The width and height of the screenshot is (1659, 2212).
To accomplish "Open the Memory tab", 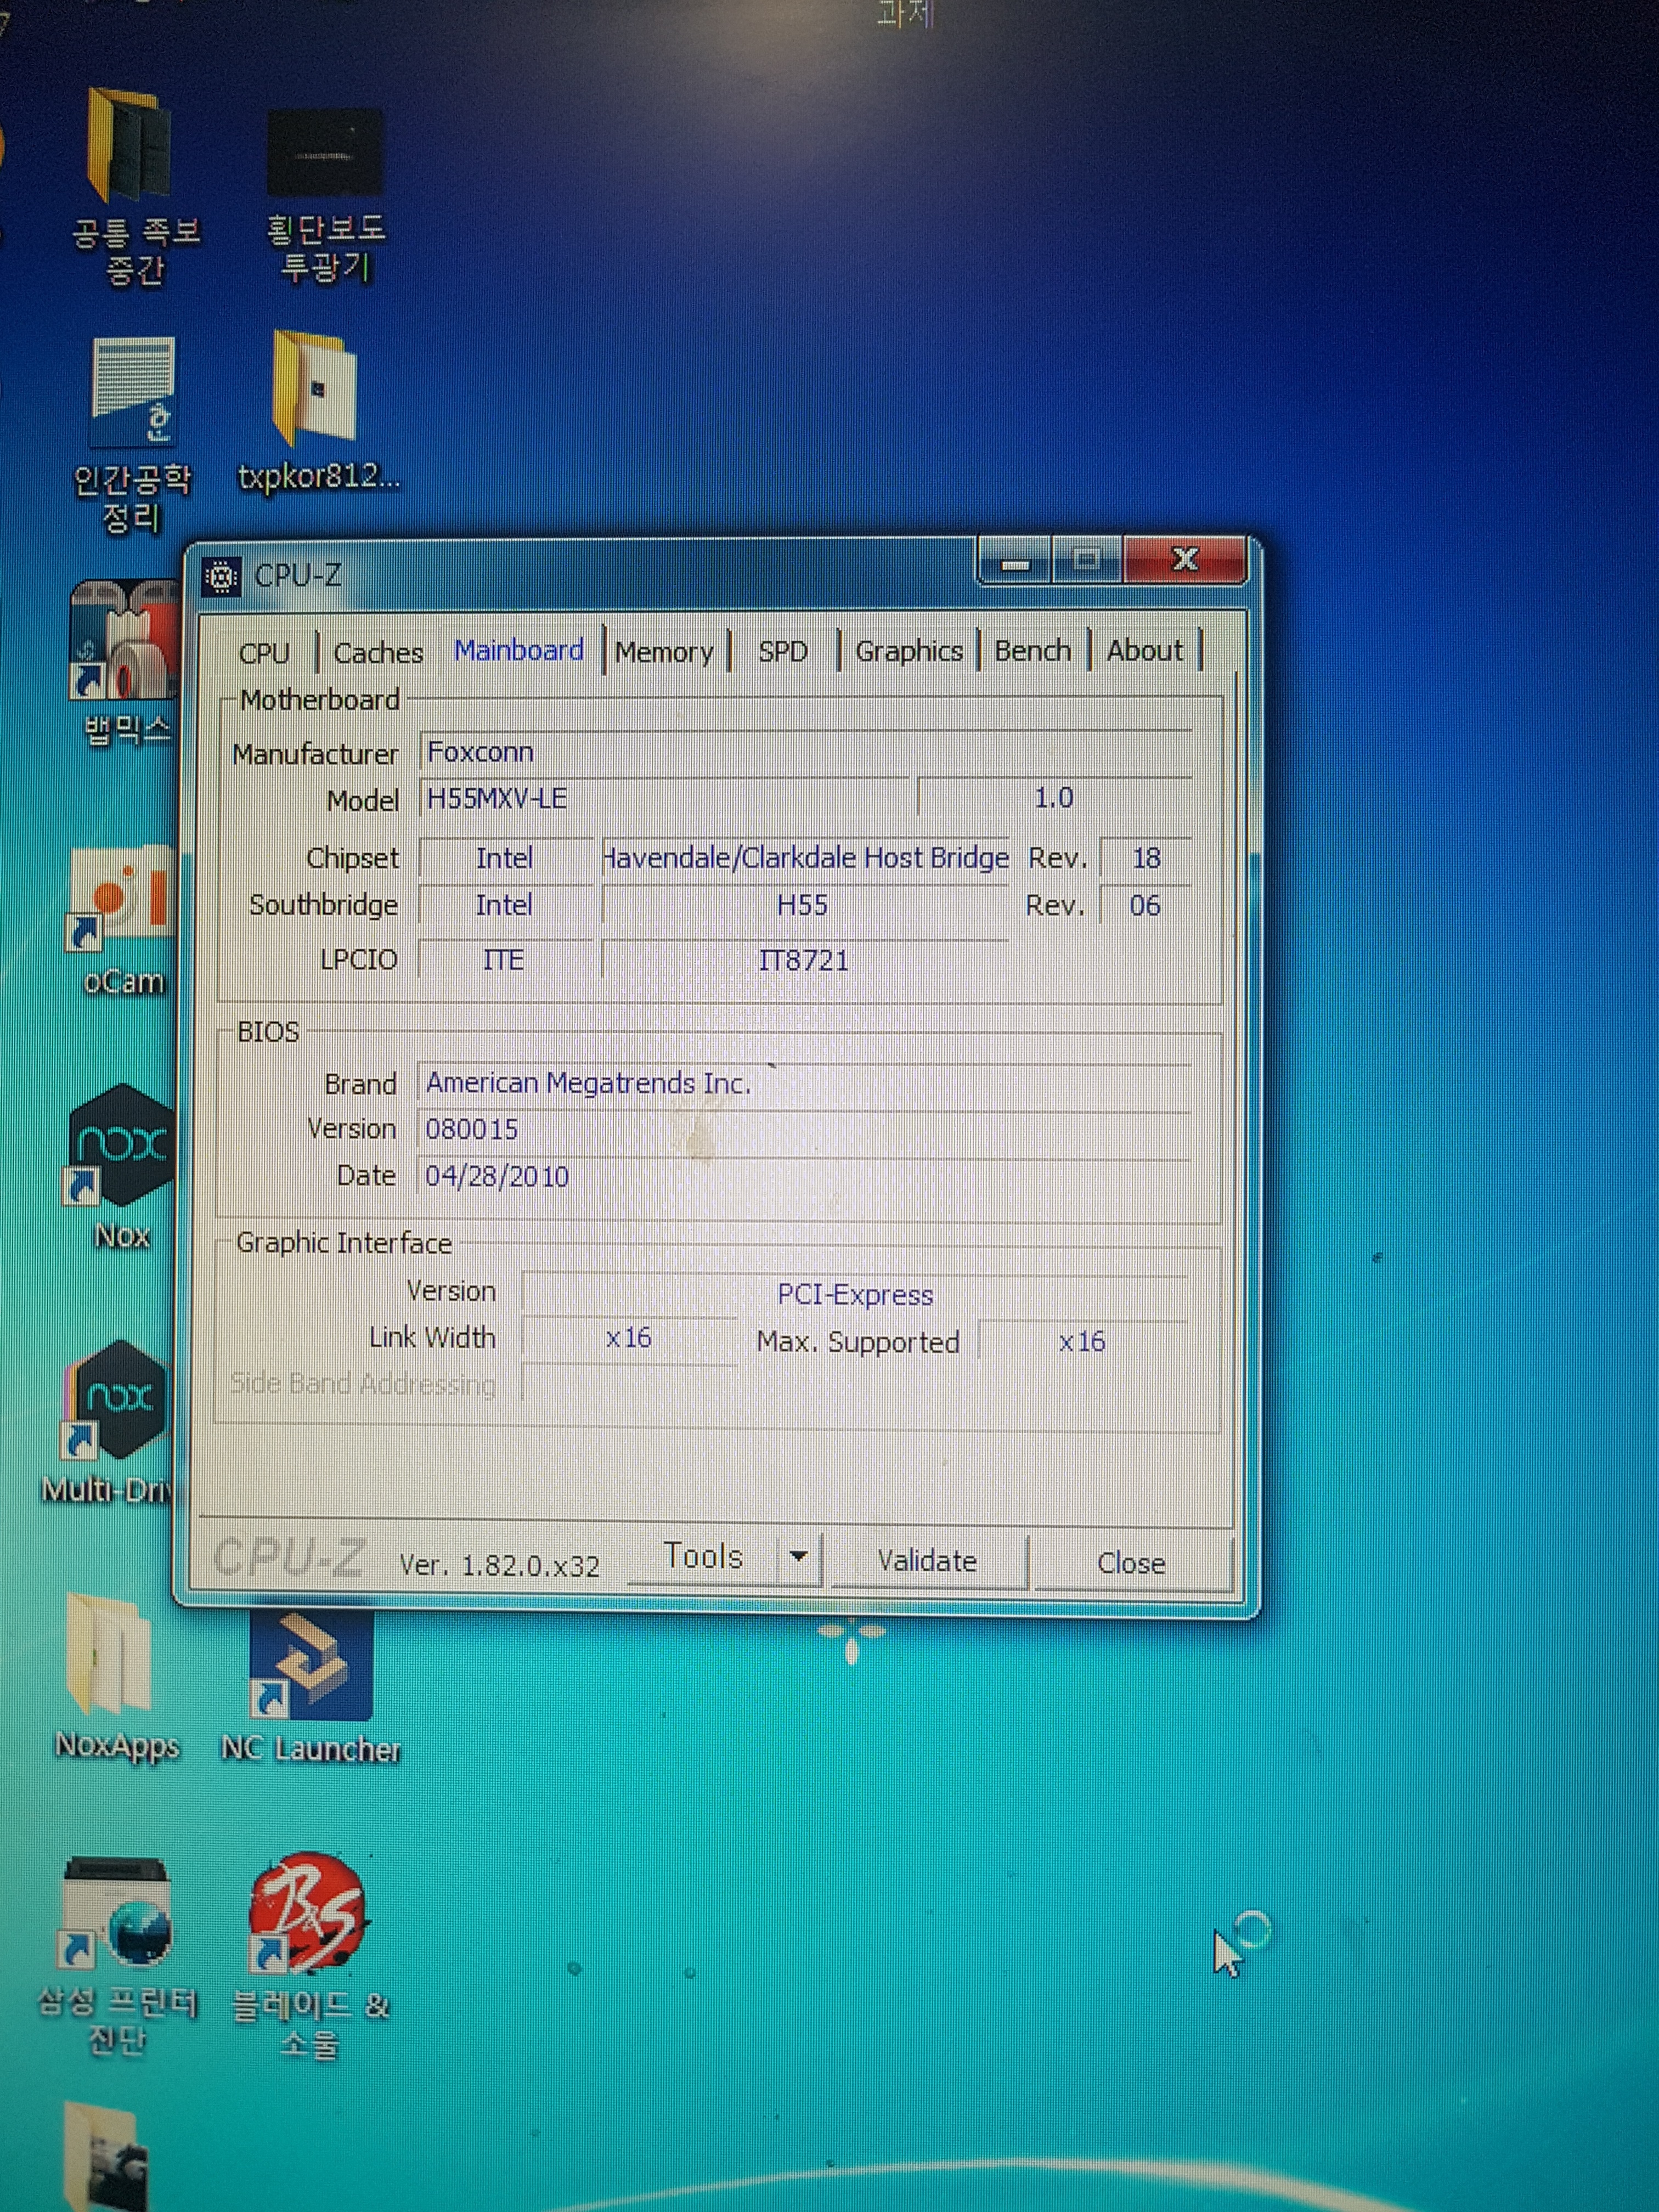I will [664, 652].
